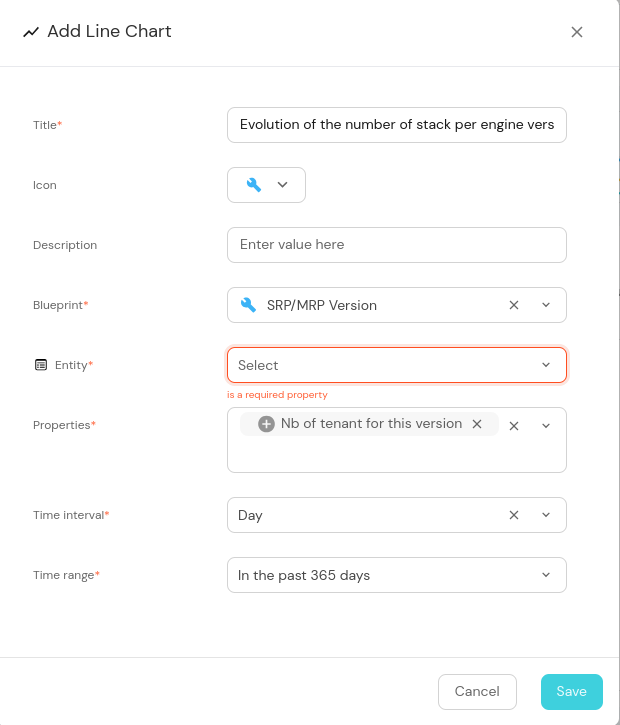Click the wrench icon beside SRP/MRP Version
Viewport: 620px width, 725px height.
(249, 305)
